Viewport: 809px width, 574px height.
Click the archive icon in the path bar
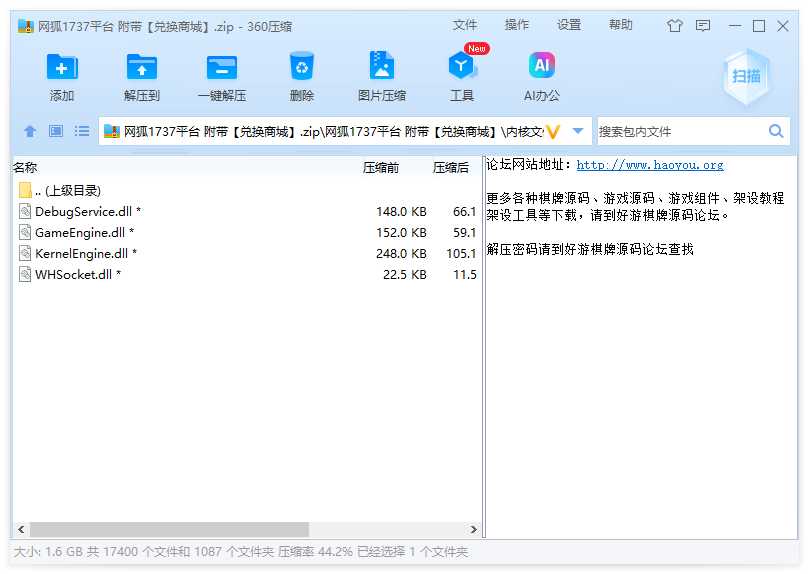(111, 132)
